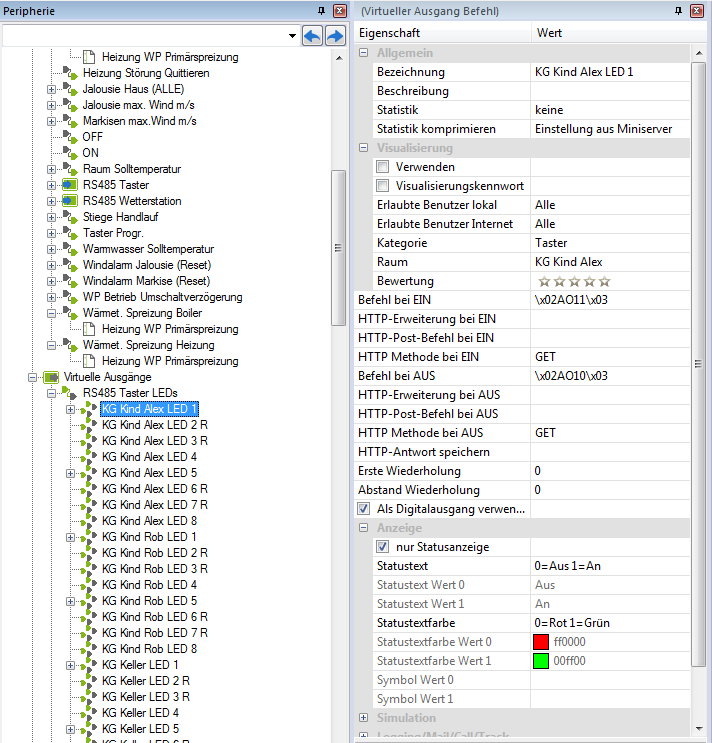Click the Raum Solltemperatur icon
Screen dimensions: 712x743
click(70, 169)
